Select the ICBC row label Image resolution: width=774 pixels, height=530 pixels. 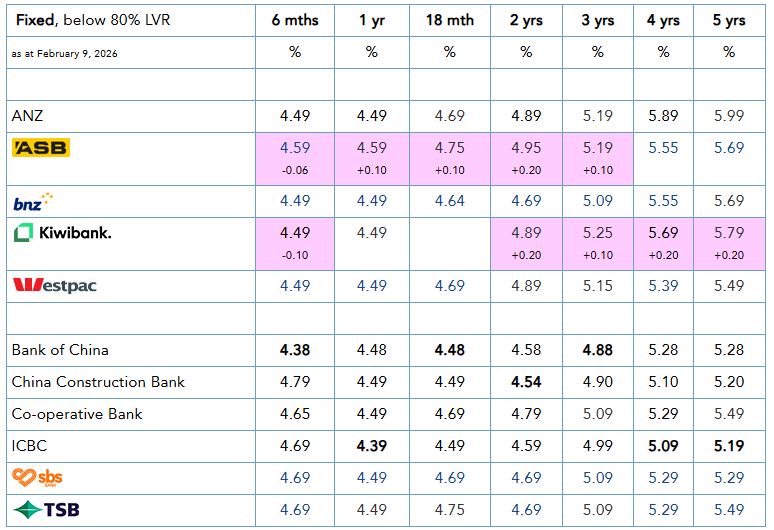(29, 446)
